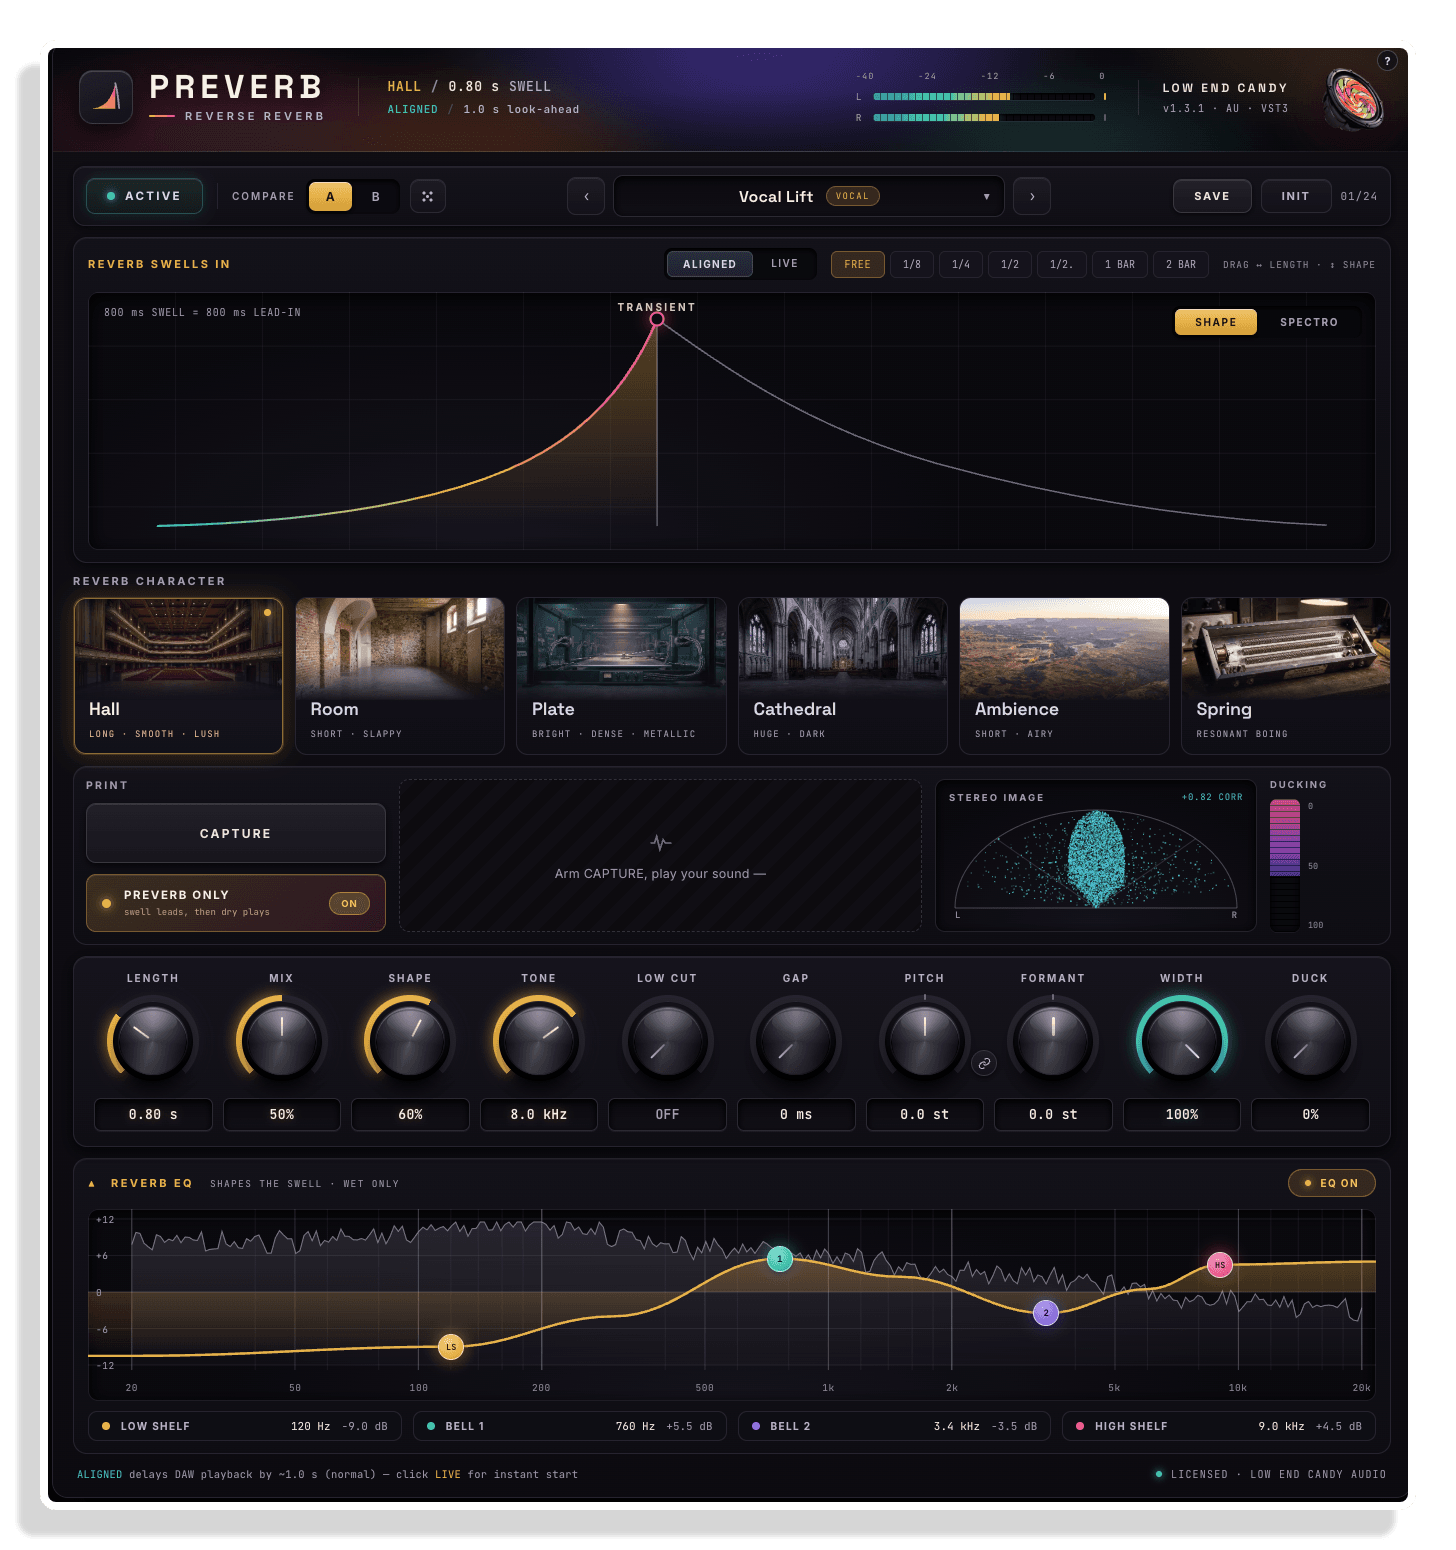Click the Low End Candy speaker logo
The height and width of the screenshot is (1550, 1456).
coord(1353,98)
